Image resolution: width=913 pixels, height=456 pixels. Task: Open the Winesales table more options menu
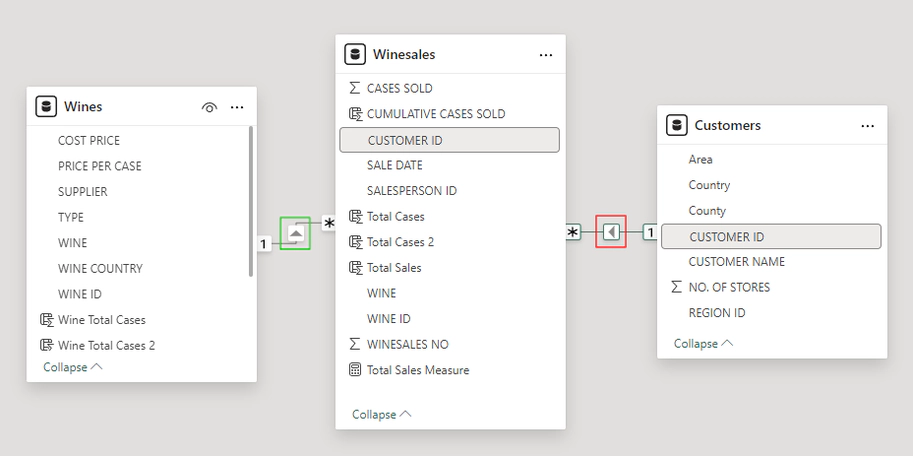point(546,55)
